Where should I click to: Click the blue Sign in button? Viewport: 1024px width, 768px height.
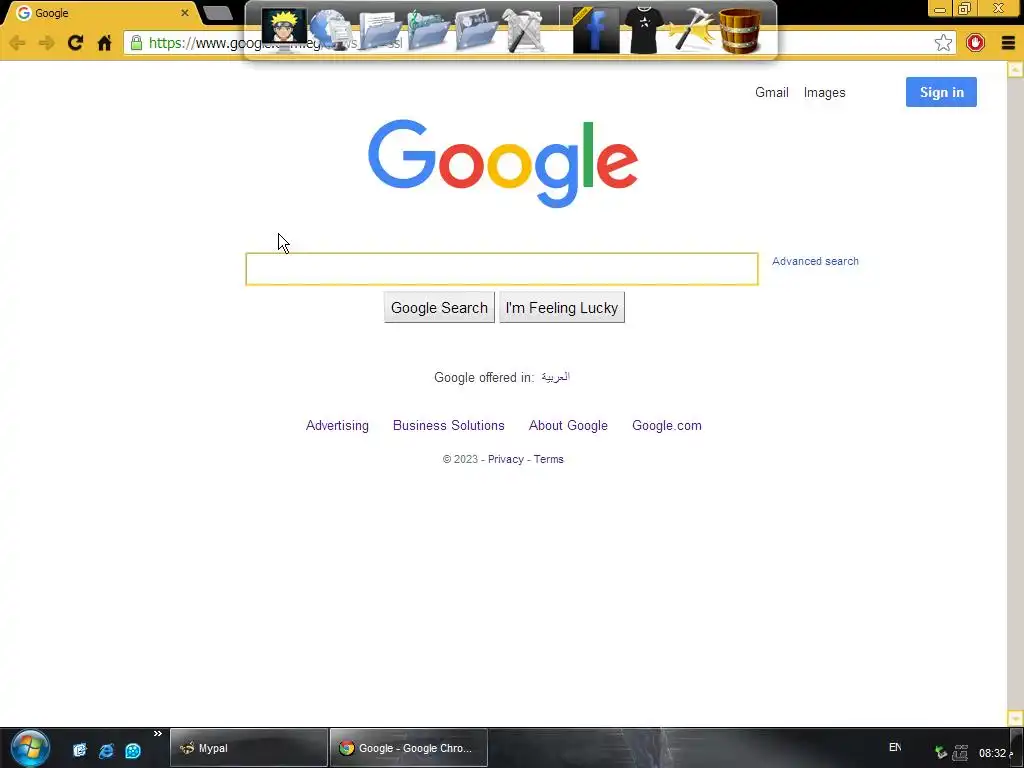pyautogui.click(x=941, y=92)
